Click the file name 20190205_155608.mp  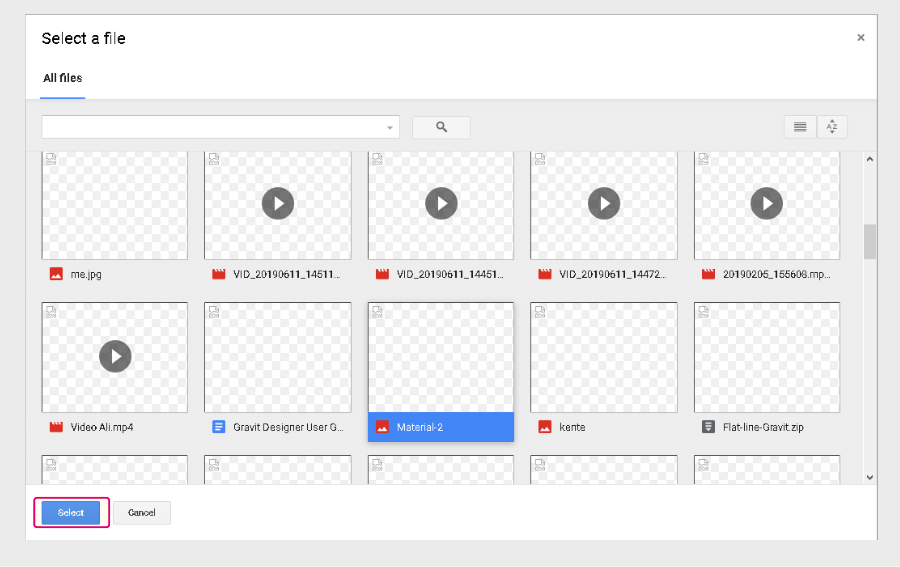coord(777,274)
